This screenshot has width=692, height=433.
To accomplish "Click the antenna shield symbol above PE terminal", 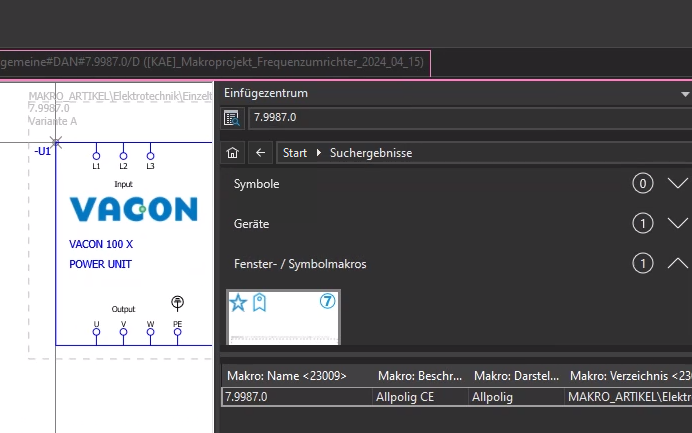I will [x=177, y=303].
